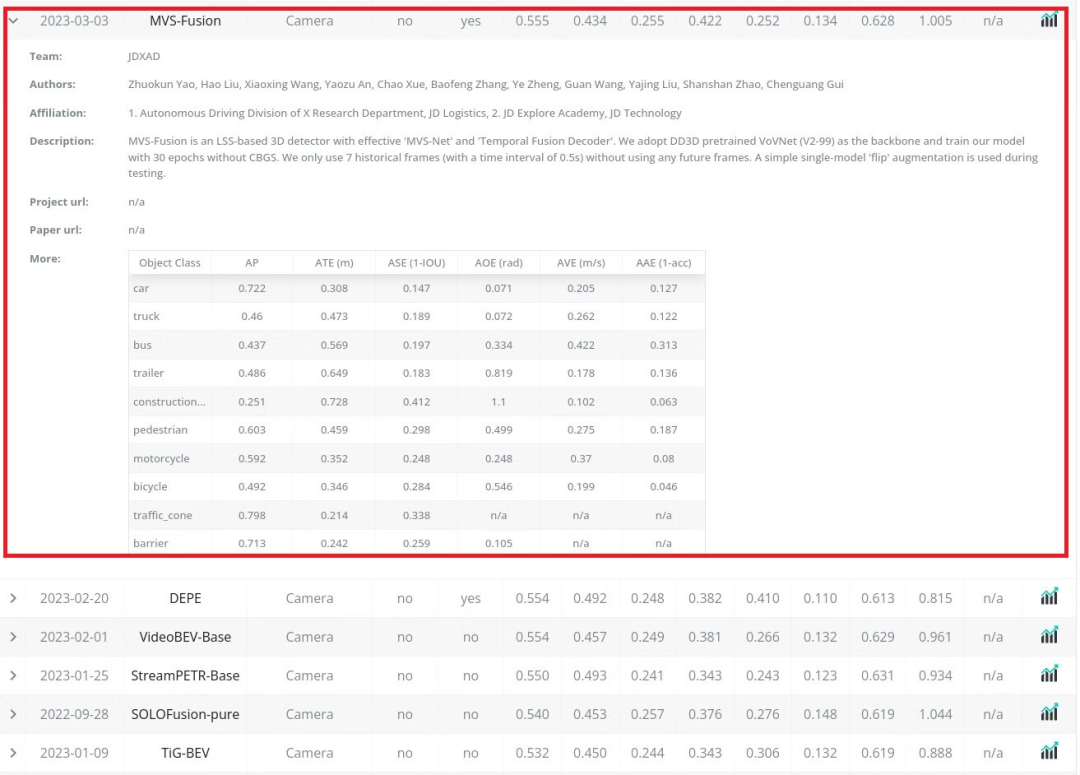
Task: Click the chart icon in DEPE row
Action: coord(1049,598)
